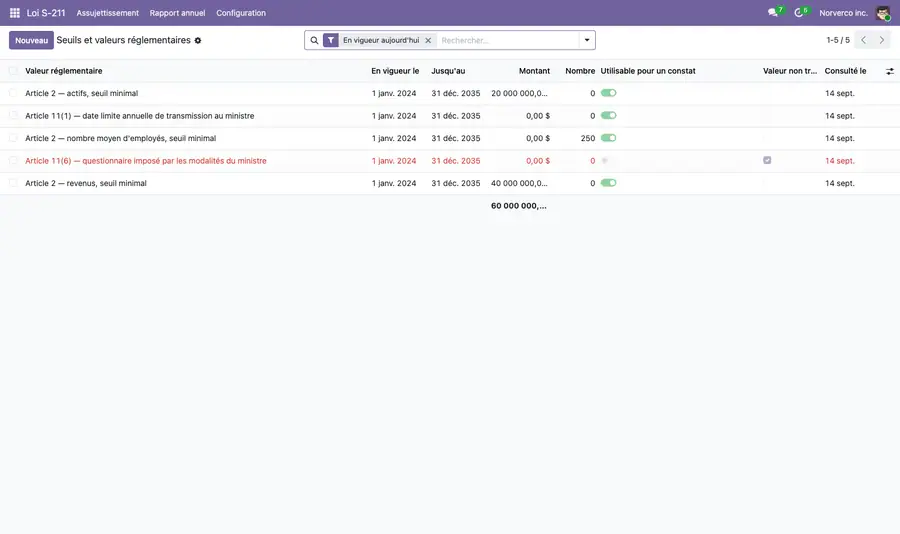This screenshot has width=900, height=534.
Task: Open the activities clock icon
Action: click(798, 13)
